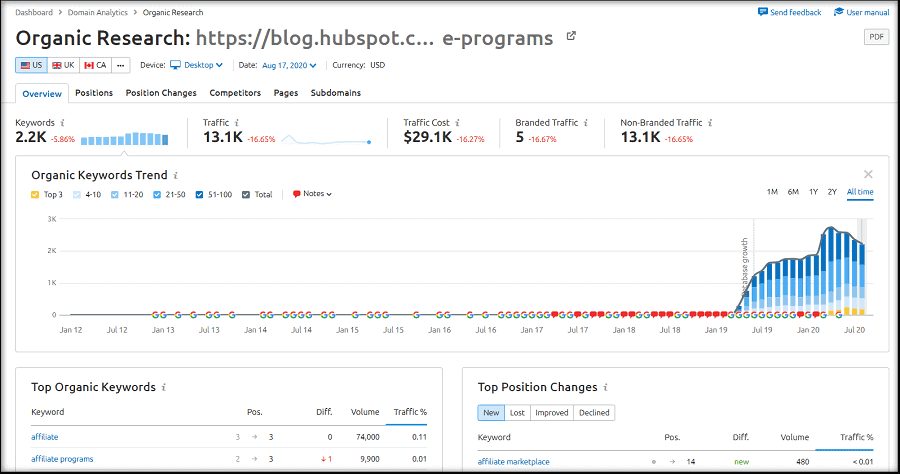The height and width of the screenshot is (474, 900).
Task: Select the Lost position changes filter
Action: coord(517,413)
